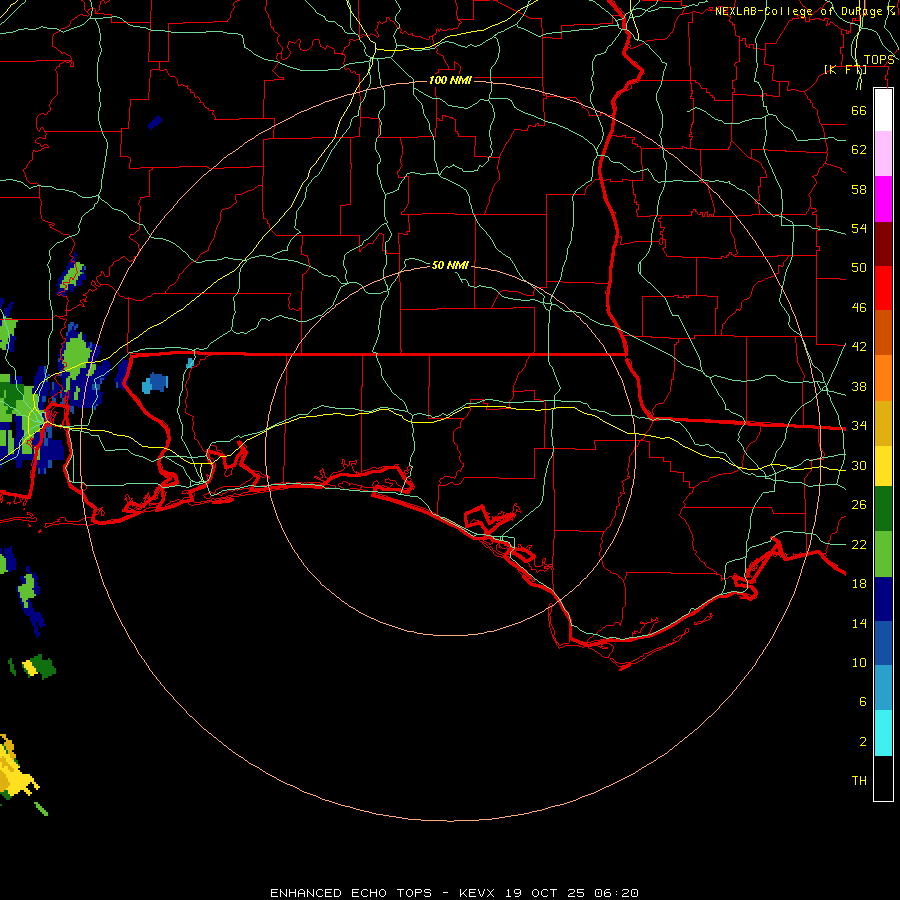The image size is (900, 900).
Task: Click the 'TOPS' legend title
Action: point(879,60)
